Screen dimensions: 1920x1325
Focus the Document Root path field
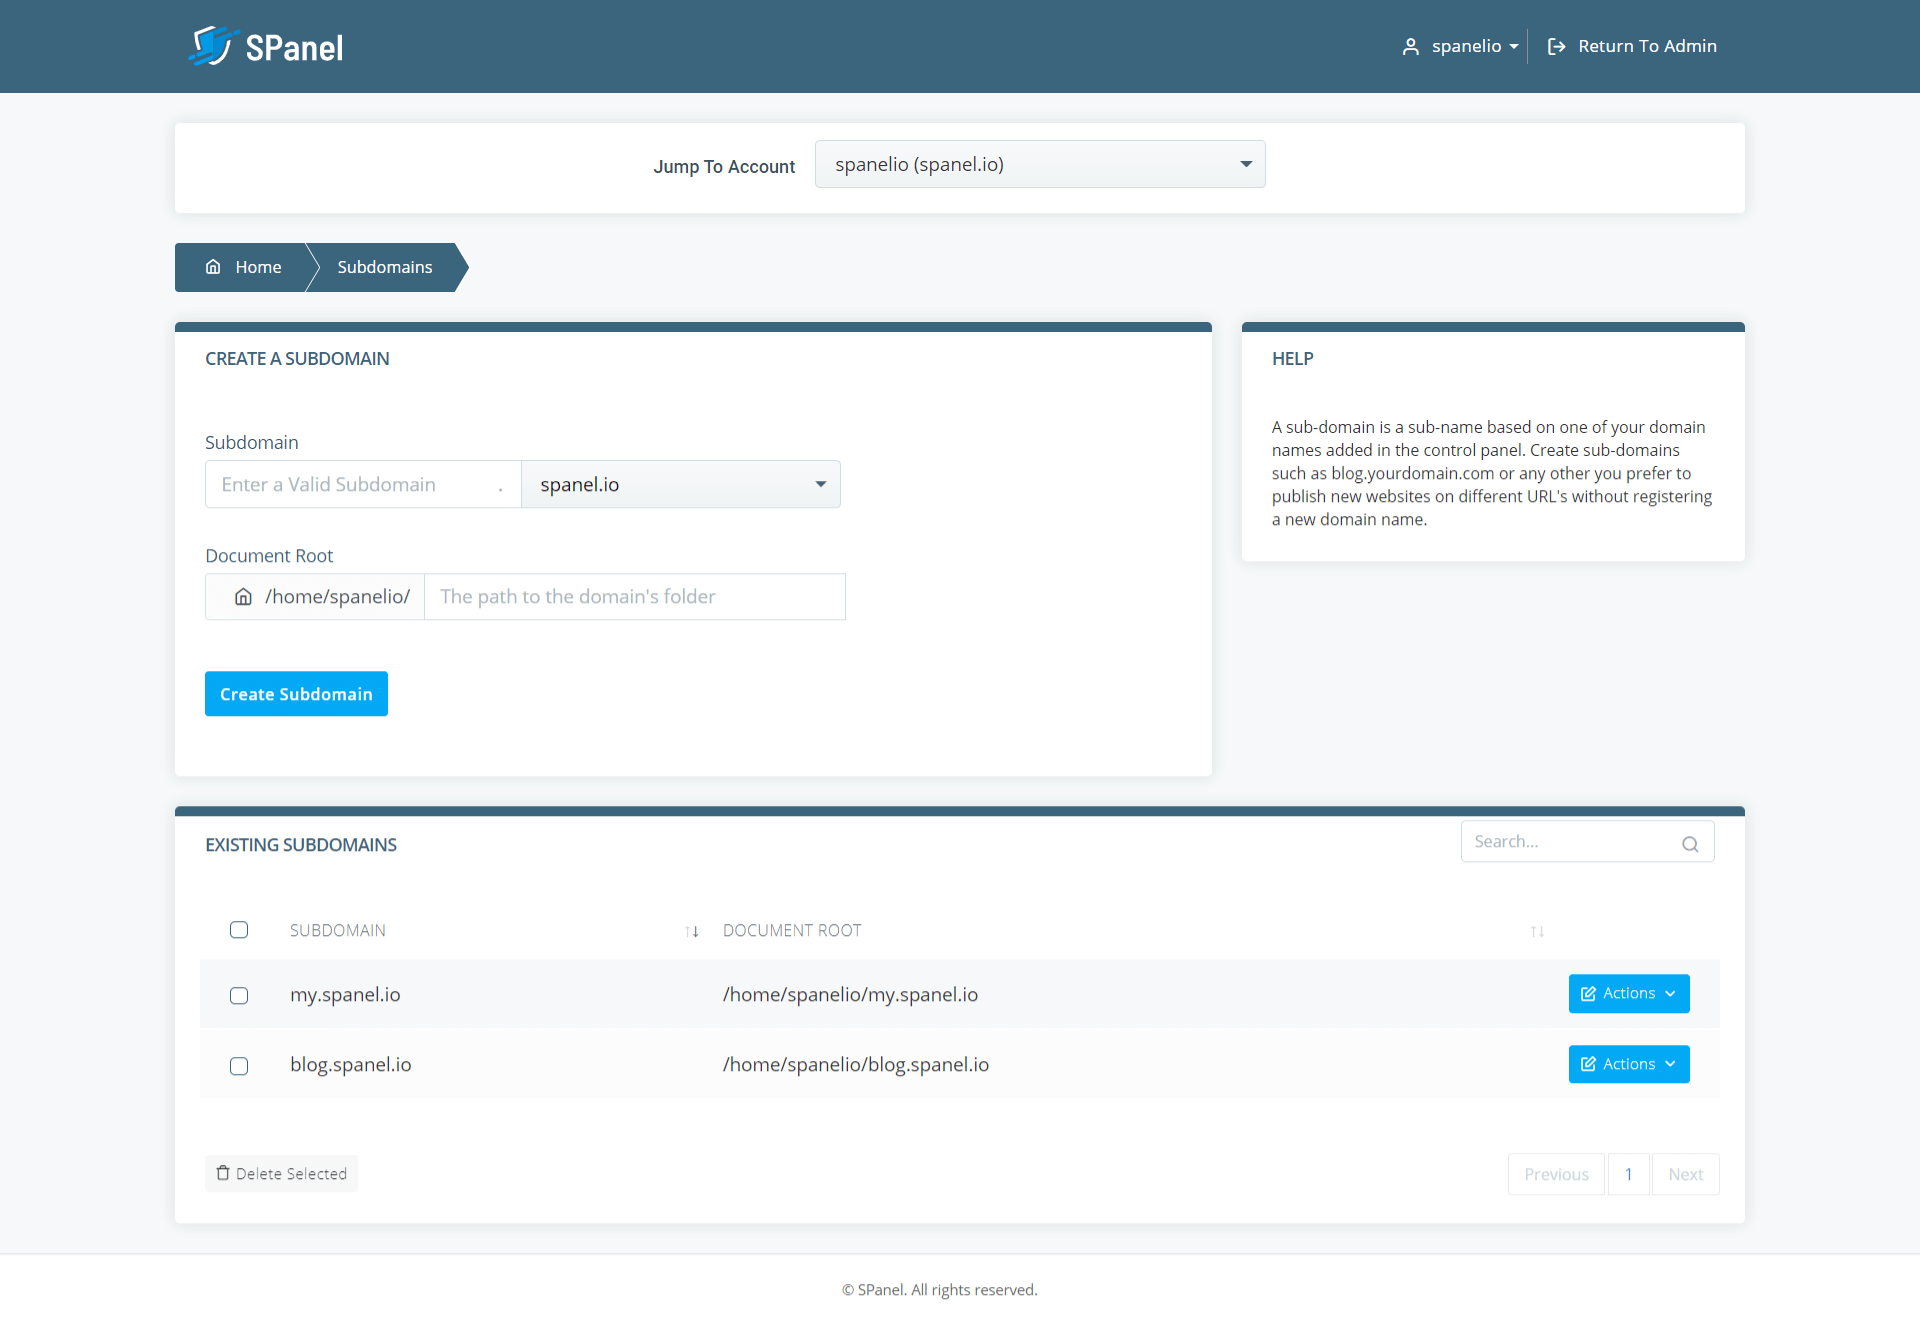635,597
